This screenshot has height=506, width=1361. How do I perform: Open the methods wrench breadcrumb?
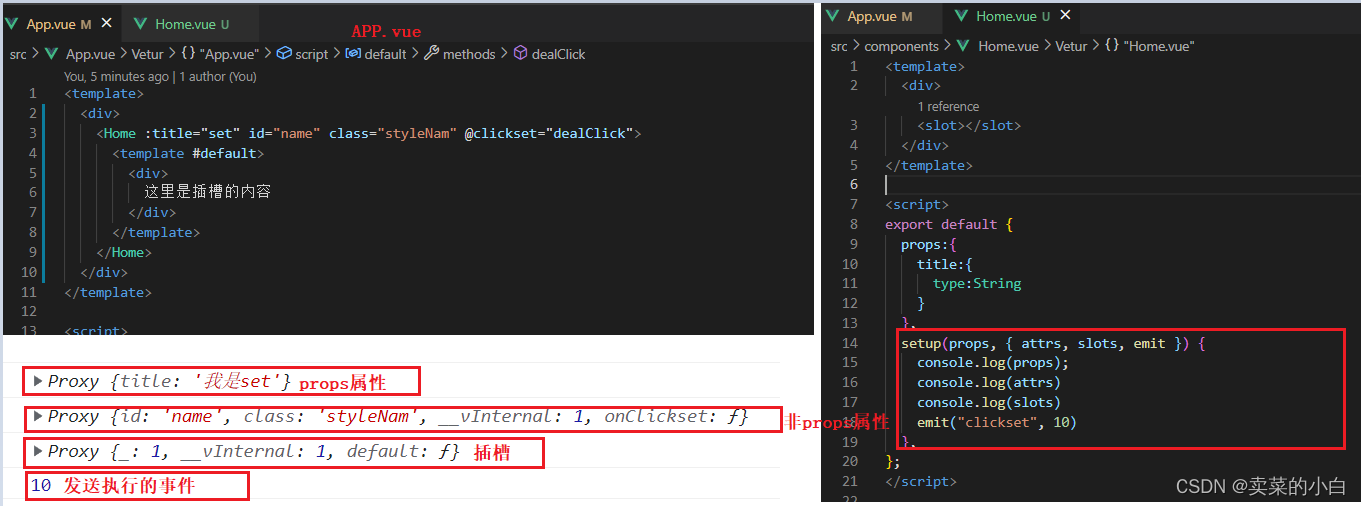tap(460, 54)
